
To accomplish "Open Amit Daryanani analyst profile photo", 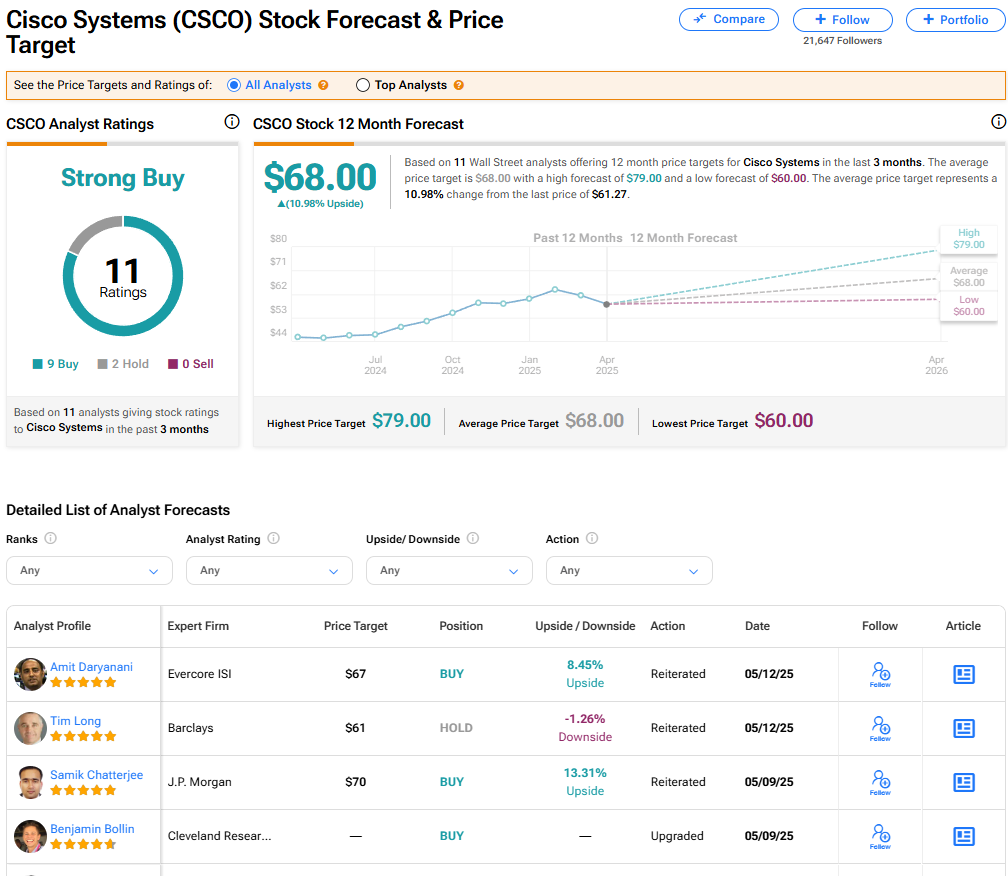I will coord(30,674).
